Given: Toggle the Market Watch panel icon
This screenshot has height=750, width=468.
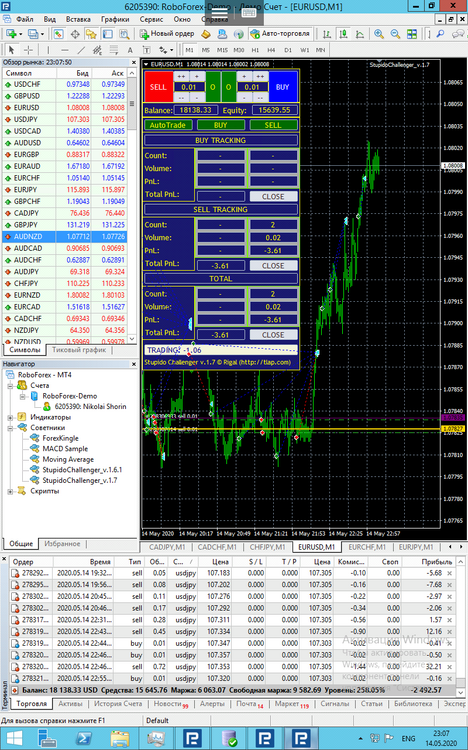Looking at the screenshot, I should [58, 34].
